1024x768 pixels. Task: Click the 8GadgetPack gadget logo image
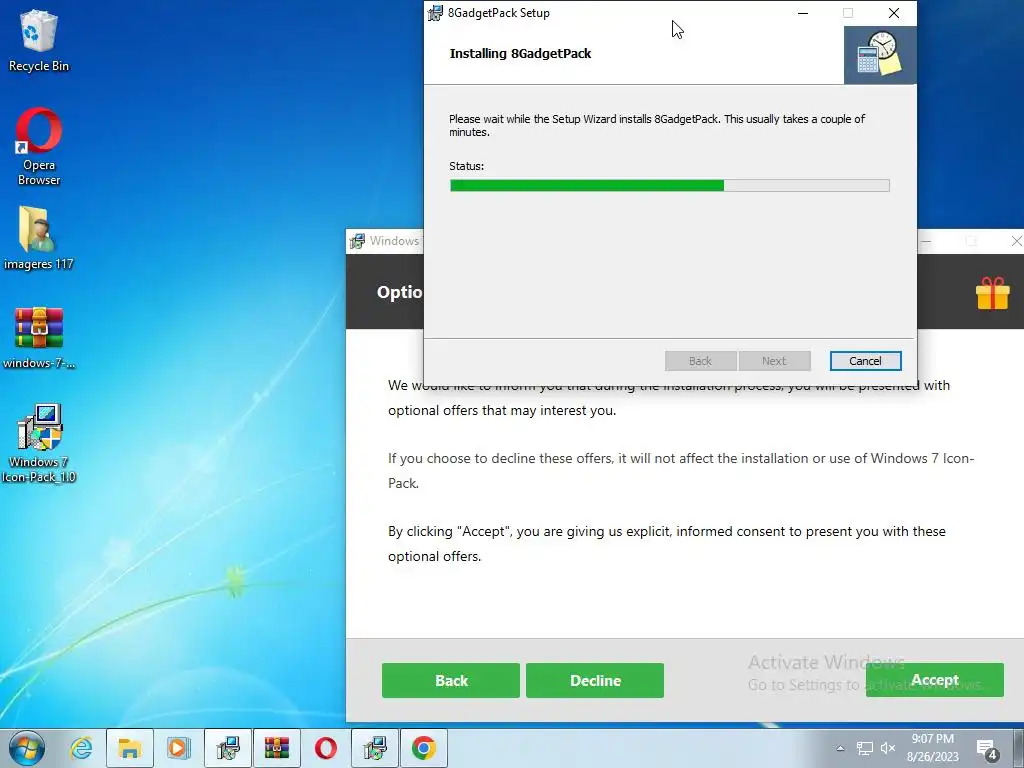tap(880, 55)
